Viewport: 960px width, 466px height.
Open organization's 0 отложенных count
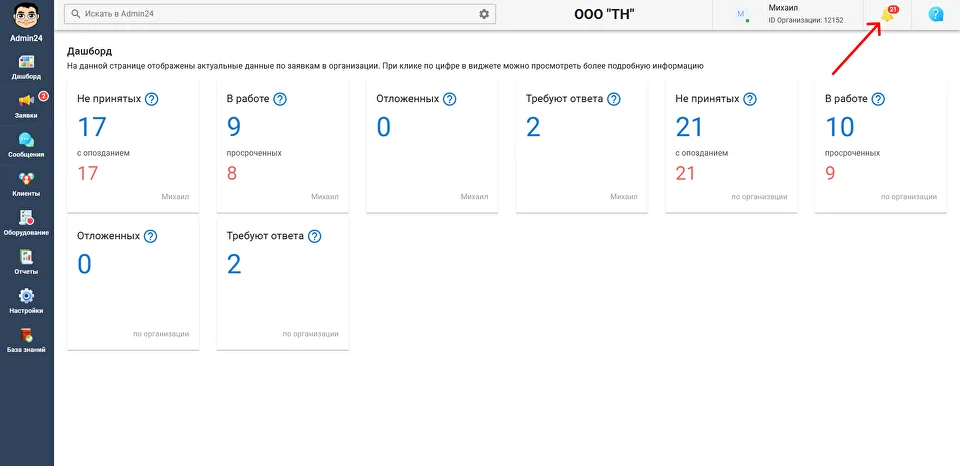tap(84, 265)
